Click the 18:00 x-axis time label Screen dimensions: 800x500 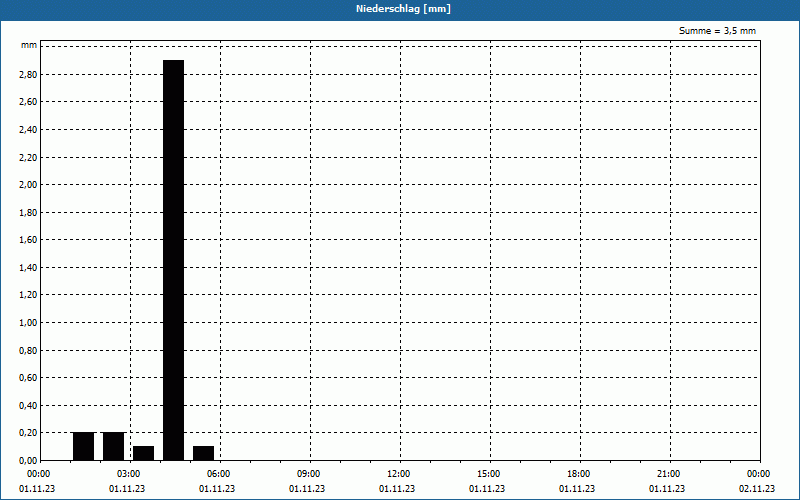click(x=579, y=474)
